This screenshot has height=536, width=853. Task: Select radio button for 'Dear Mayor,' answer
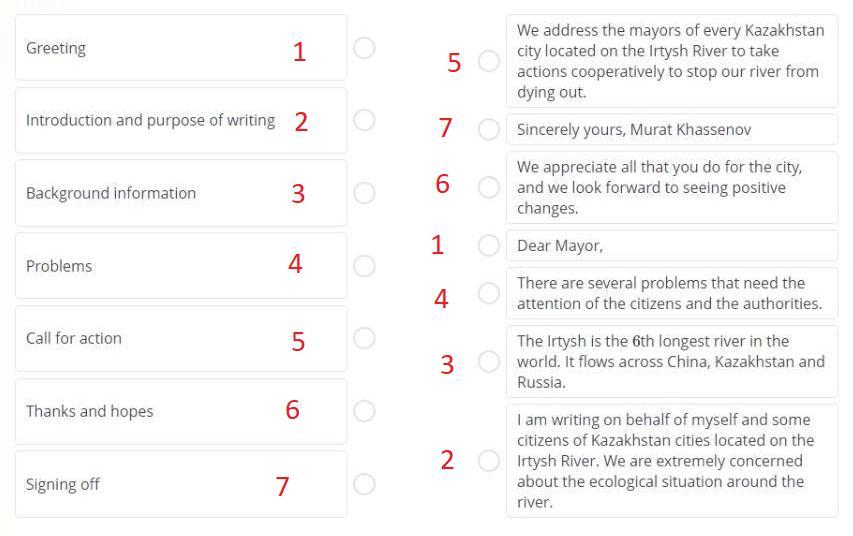pos(488,245)
